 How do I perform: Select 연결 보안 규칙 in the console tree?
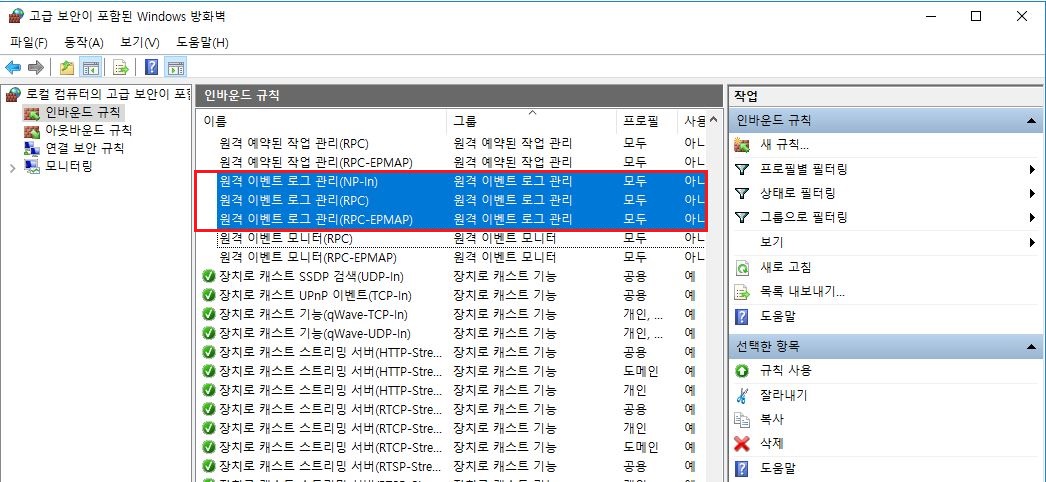point(85,147)
